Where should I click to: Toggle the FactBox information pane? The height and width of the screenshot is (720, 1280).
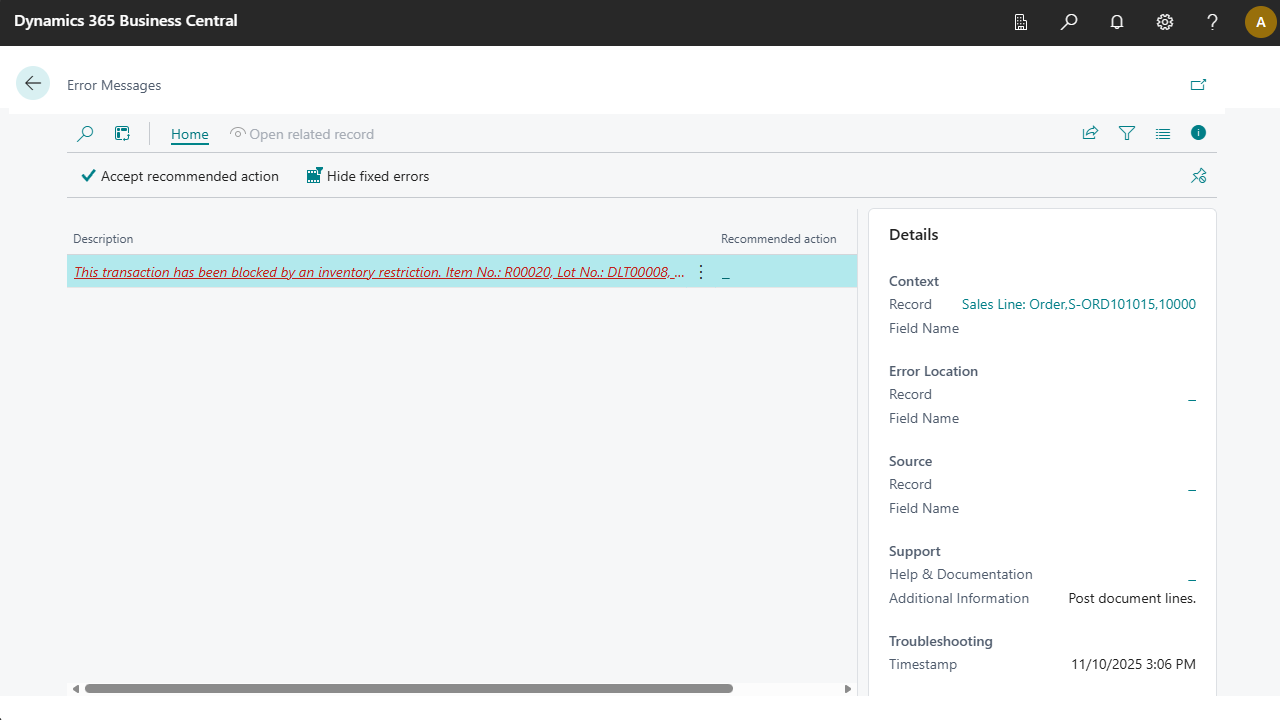coord(1198,133)
